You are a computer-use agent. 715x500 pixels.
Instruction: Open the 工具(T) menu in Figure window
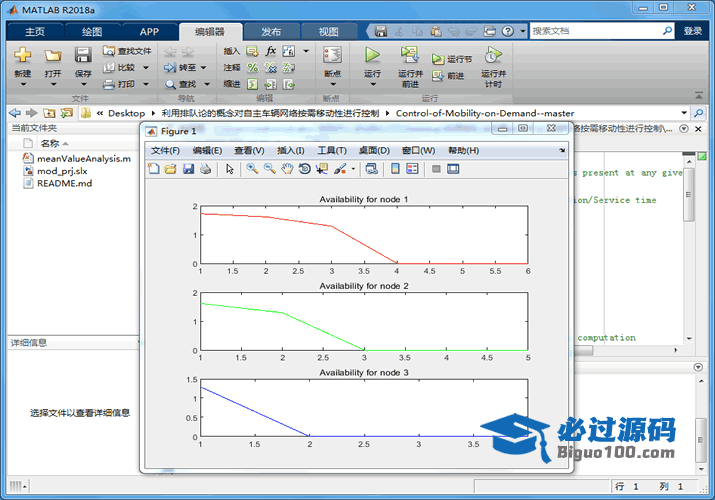point(331,150)
